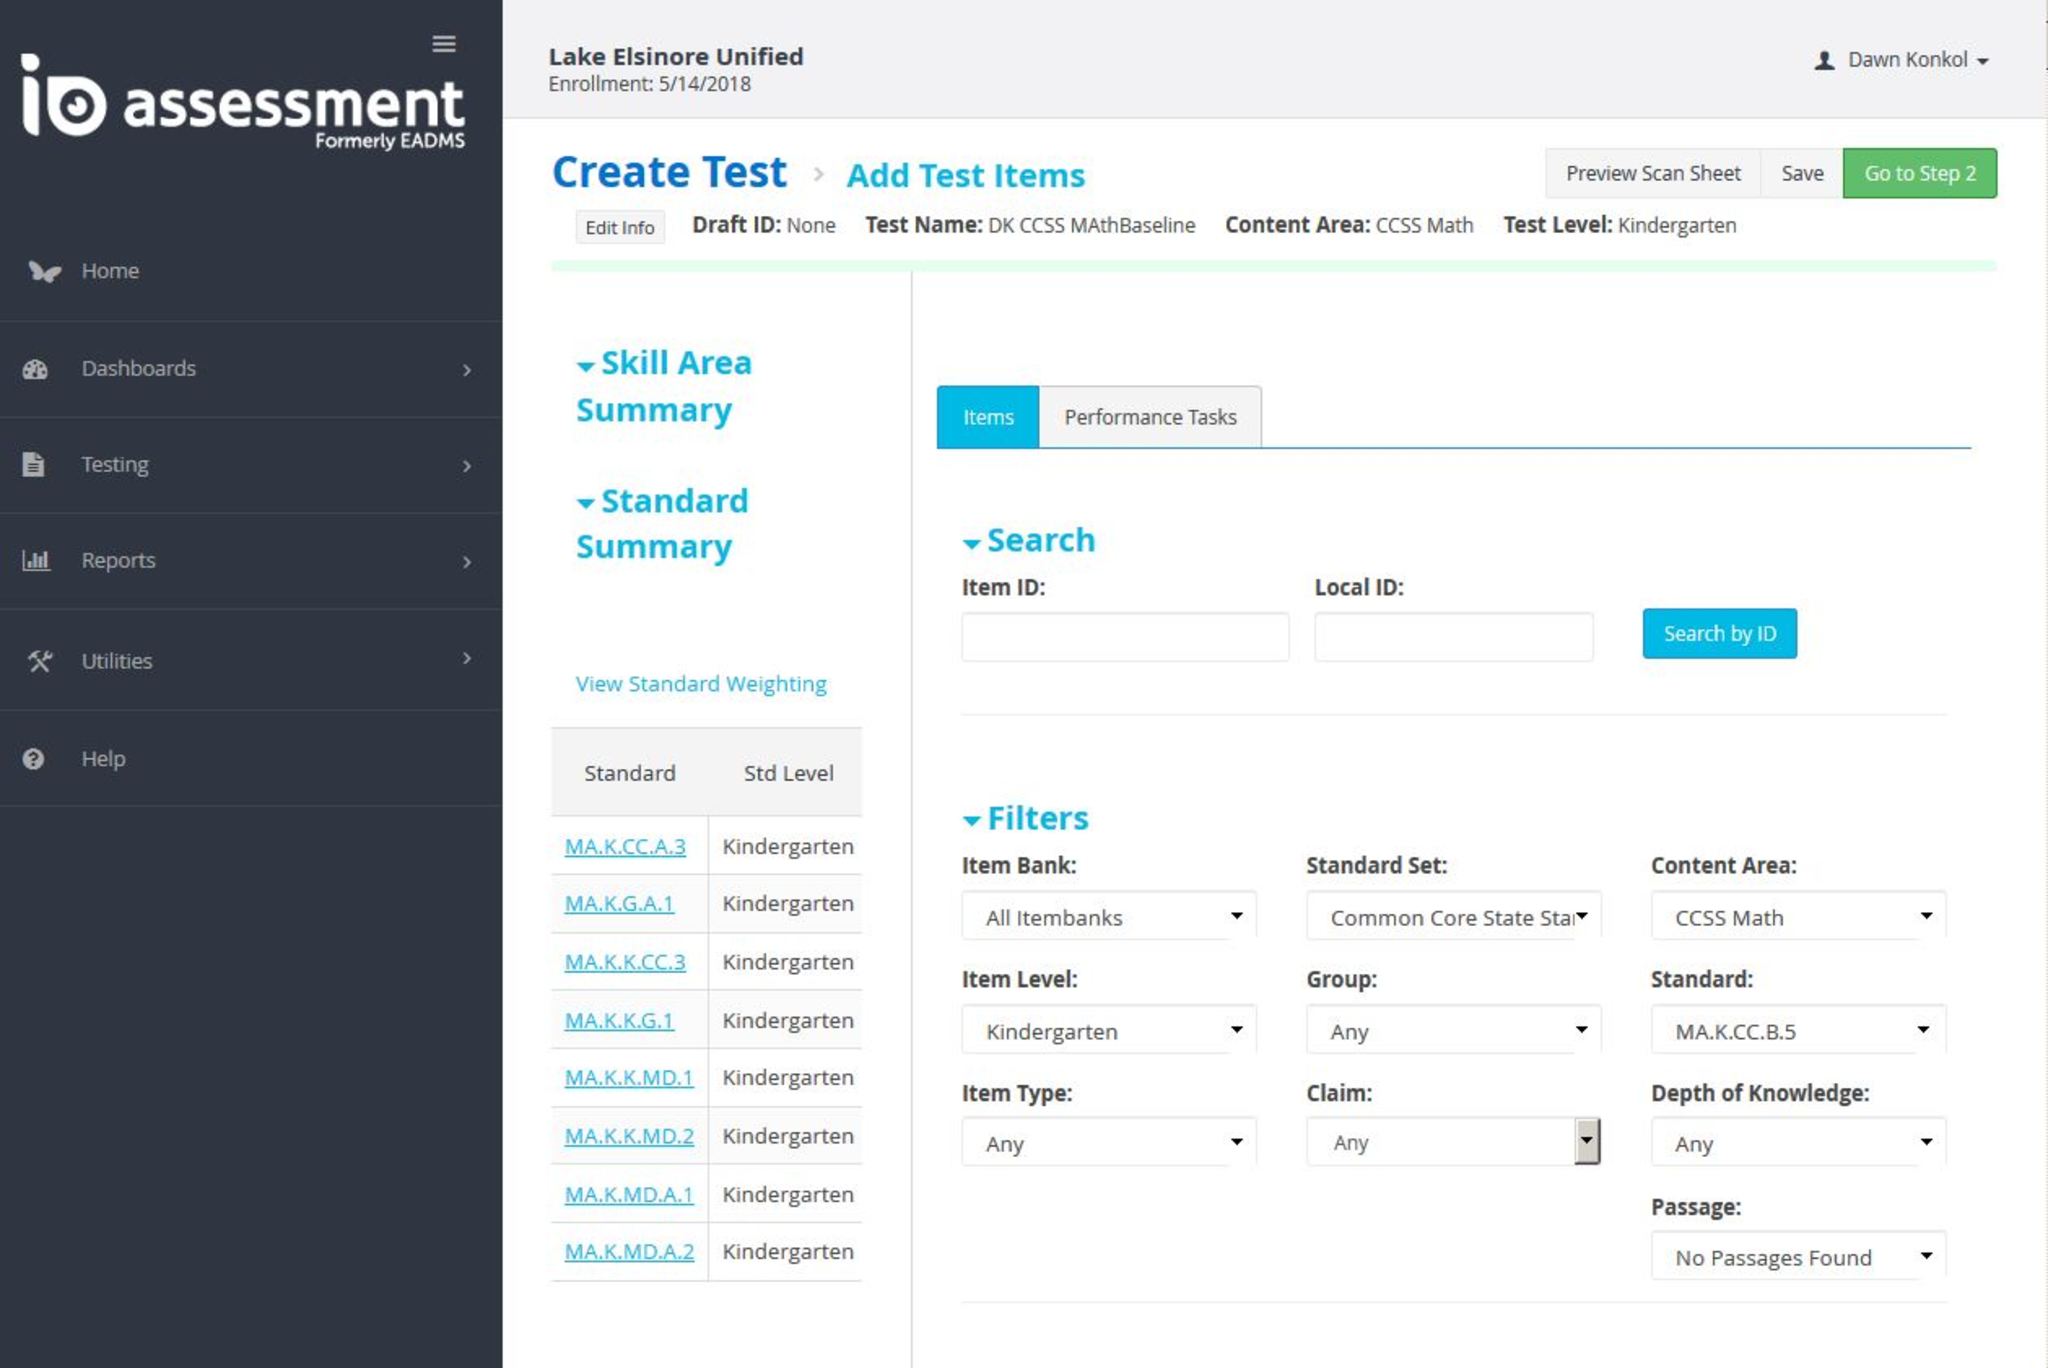This screenshot has width=2048, height=1368.
Task: Click the Home butterfly icon
Action: [x=43, y=271]
